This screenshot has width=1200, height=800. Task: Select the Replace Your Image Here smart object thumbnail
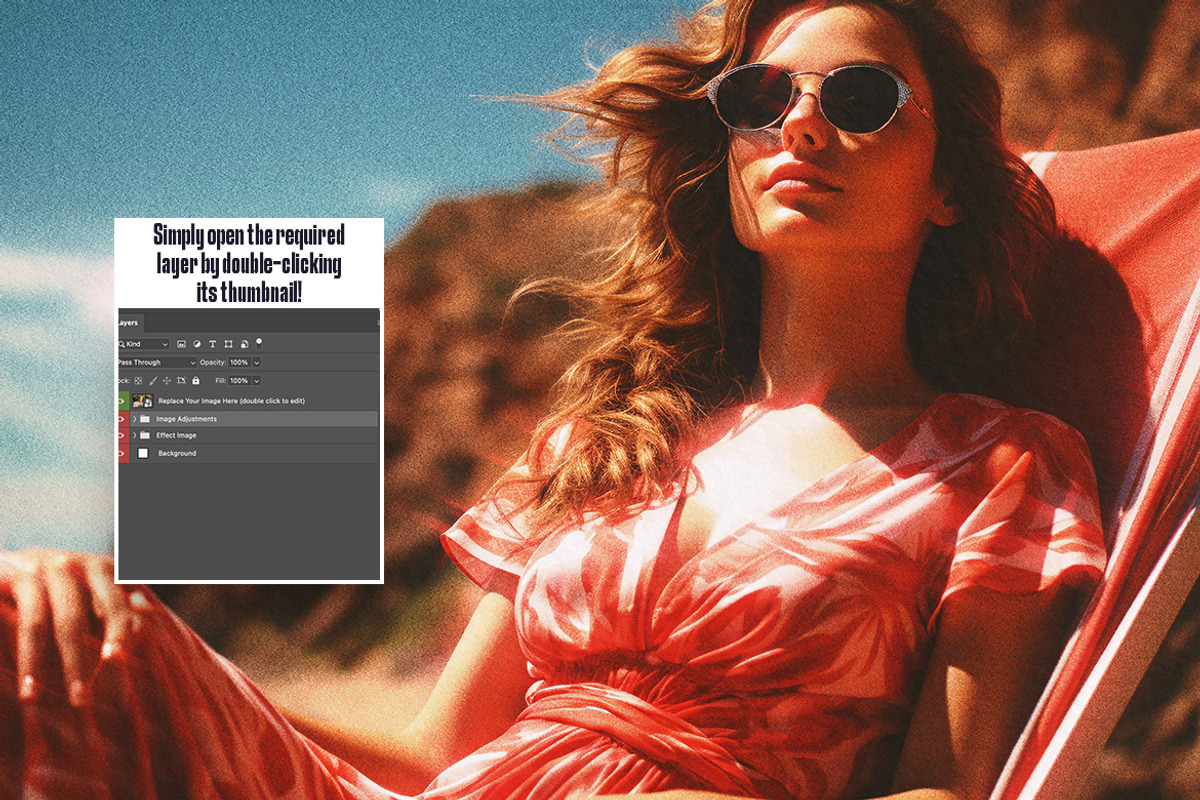[143, 401]
